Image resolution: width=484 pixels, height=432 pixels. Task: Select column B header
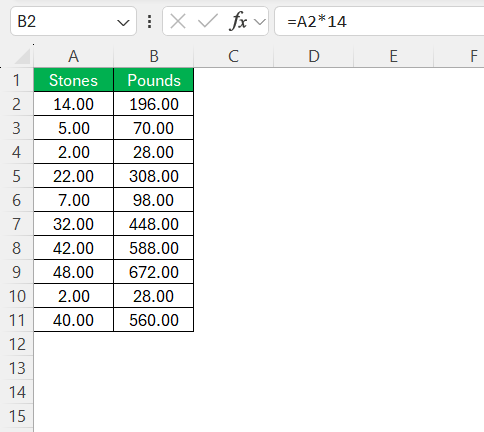coord(154,56)
